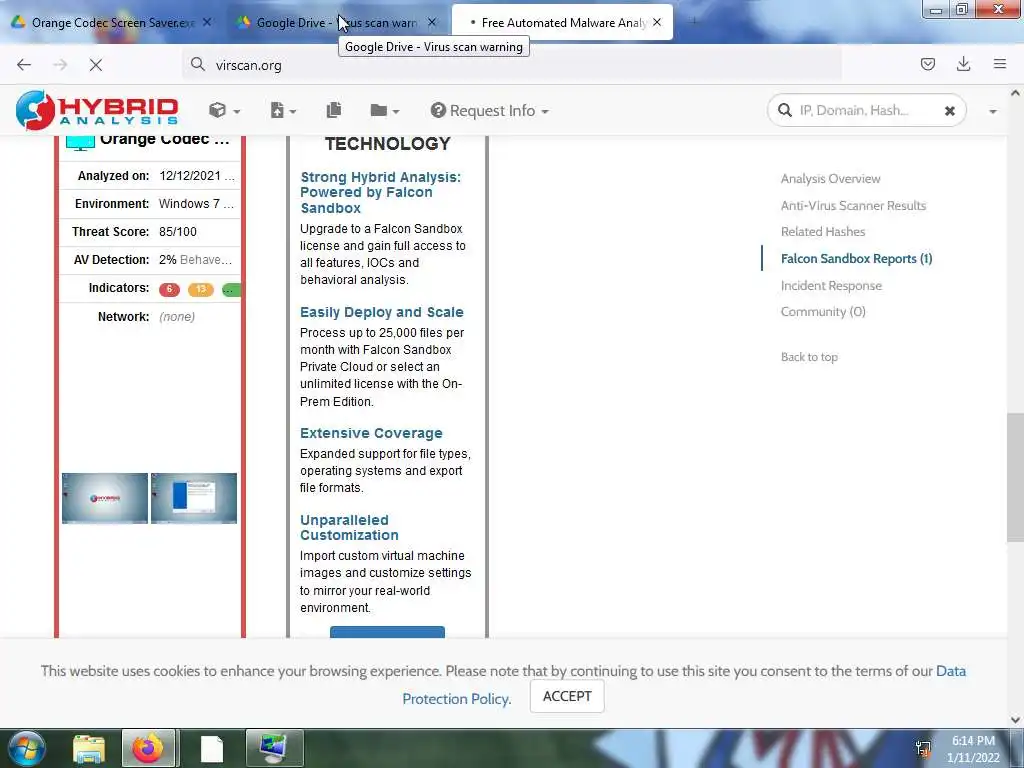
Task: Jump to Community (0) section
Action: [x=823, y=312]
